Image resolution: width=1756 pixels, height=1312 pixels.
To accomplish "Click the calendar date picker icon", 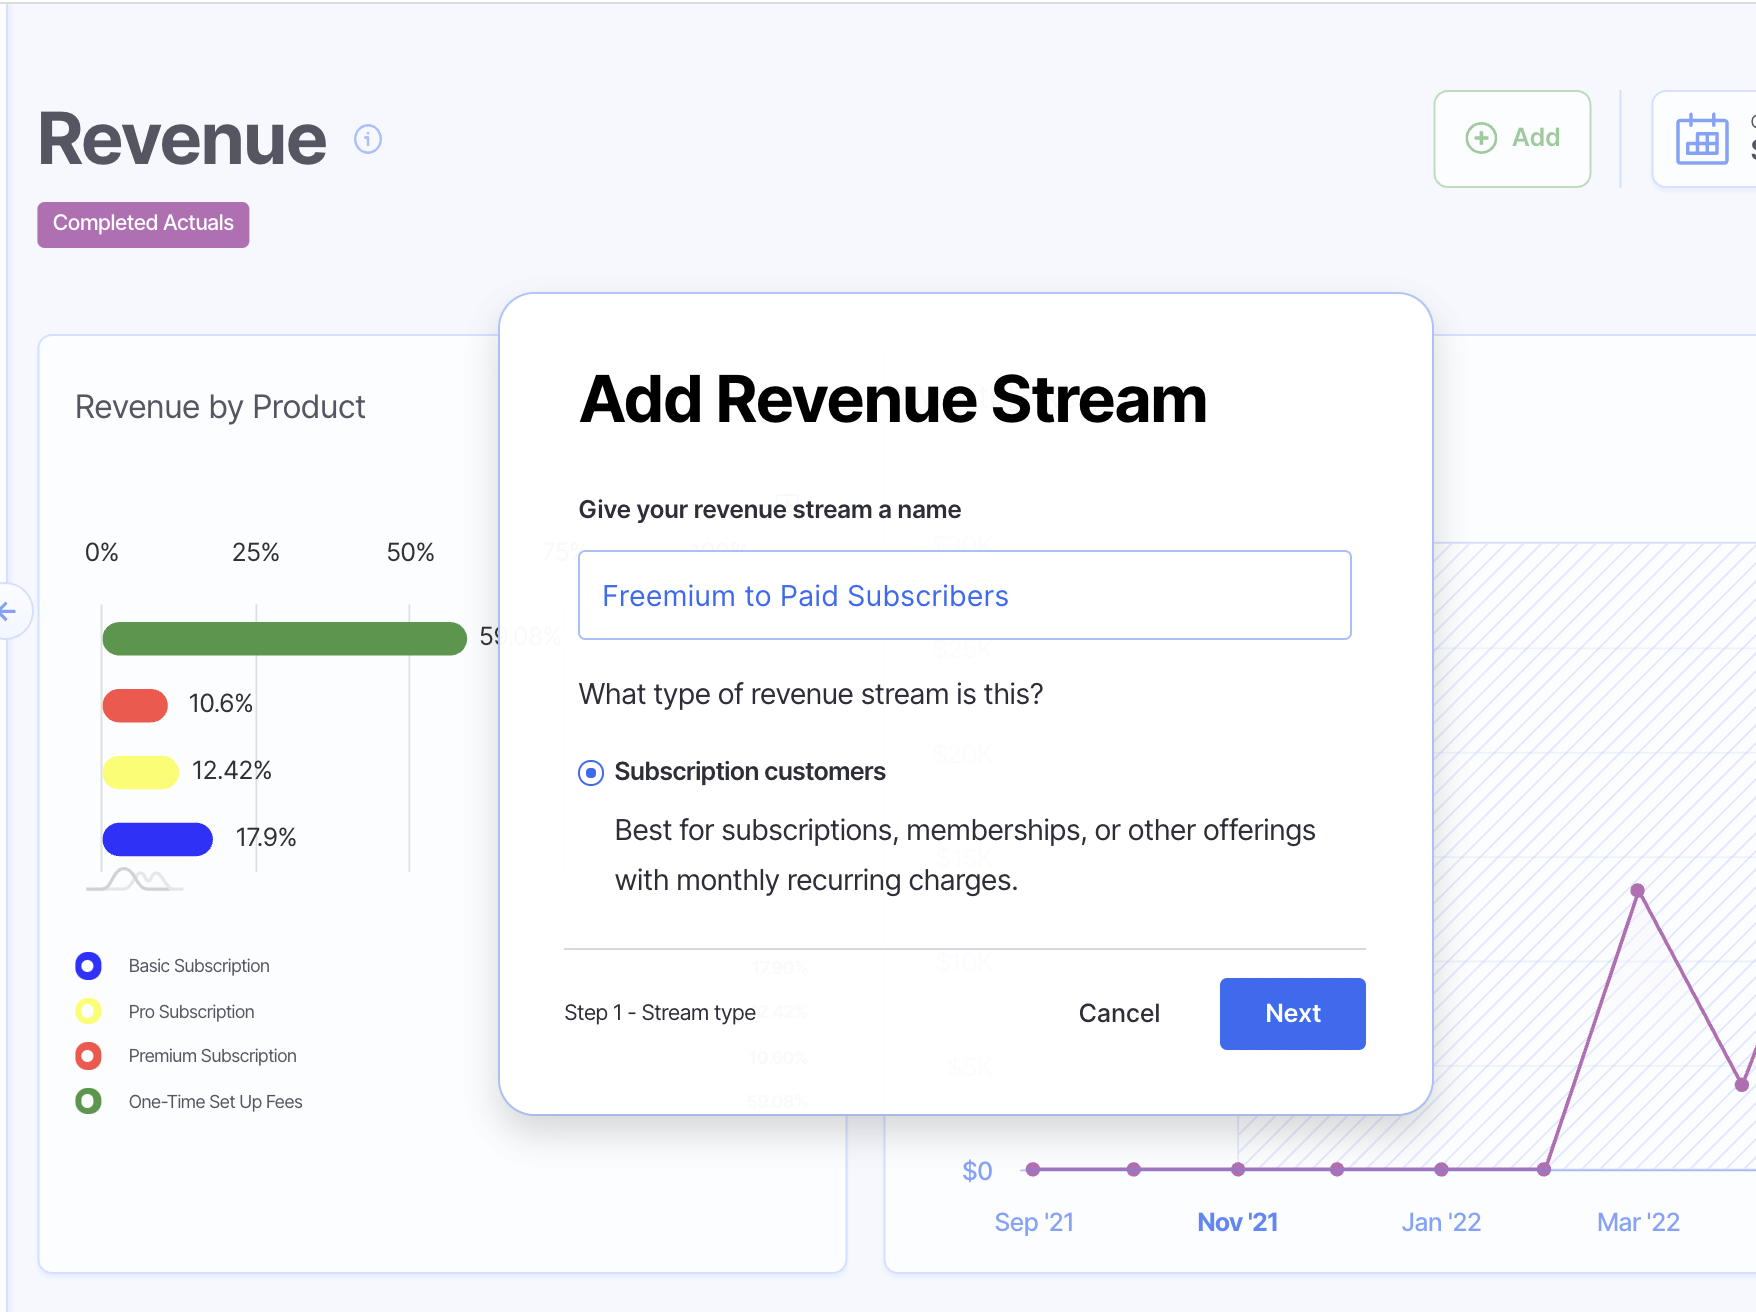I will click(x=1701, y=140).
